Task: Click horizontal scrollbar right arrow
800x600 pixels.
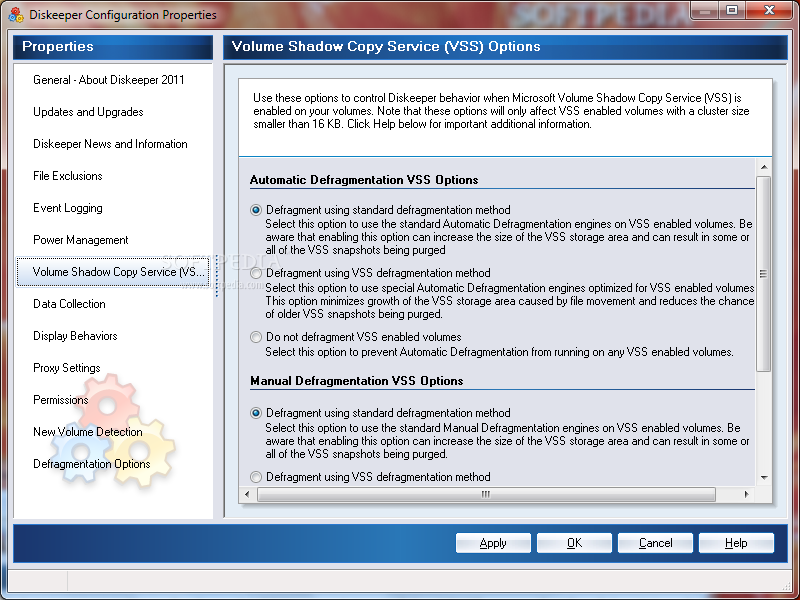Action: pos(746,494)
